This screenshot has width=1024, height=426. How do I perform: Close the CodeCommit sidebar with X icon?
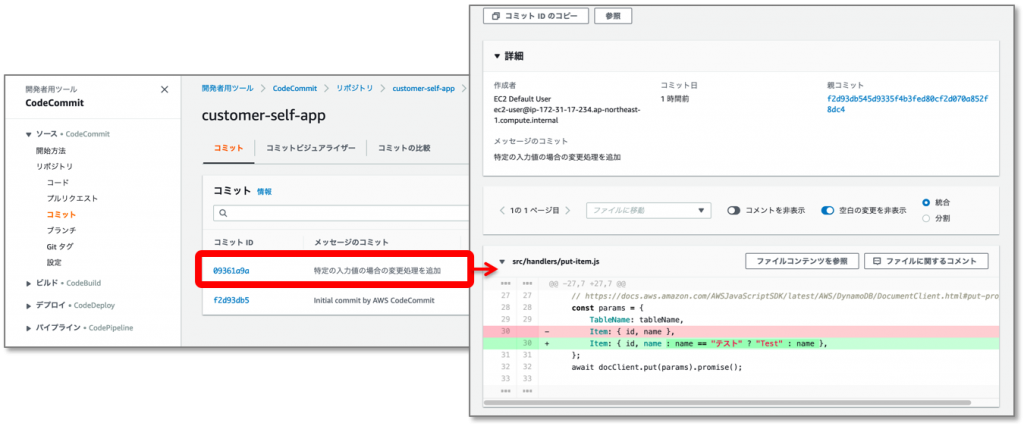[164, 90]
